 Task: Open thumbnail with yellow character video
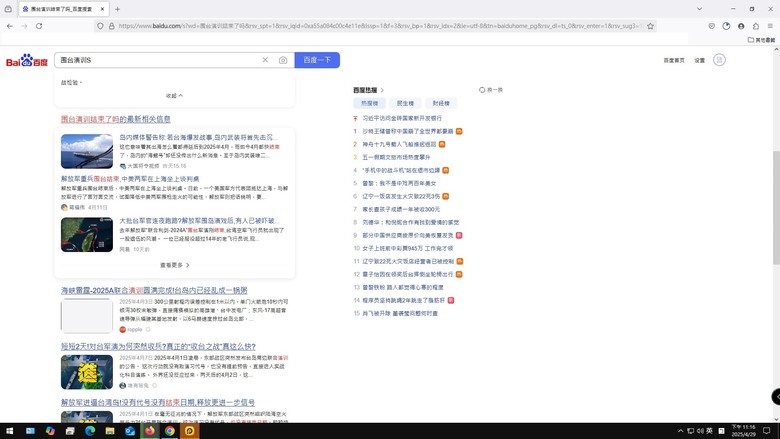tap(87, 372)
